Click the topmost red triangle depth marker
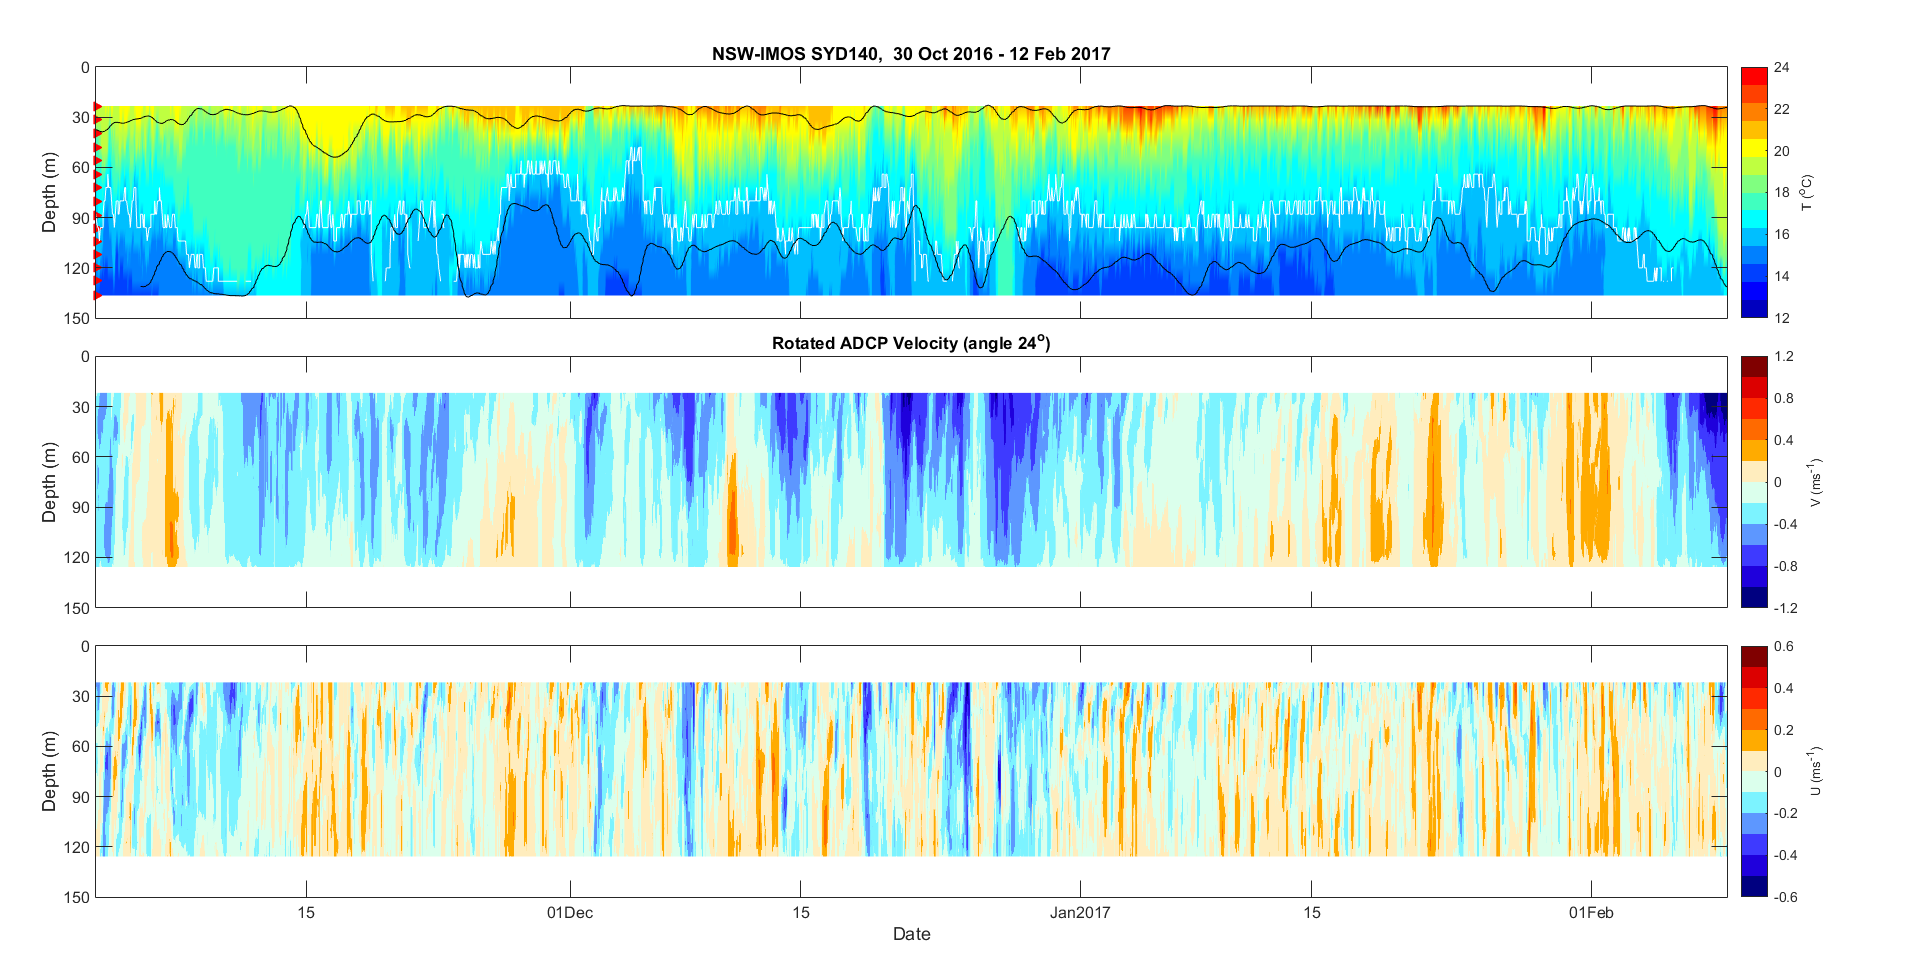Image resolution: width=1920 pixels, height=964 pixels. (x=97, y=106)
